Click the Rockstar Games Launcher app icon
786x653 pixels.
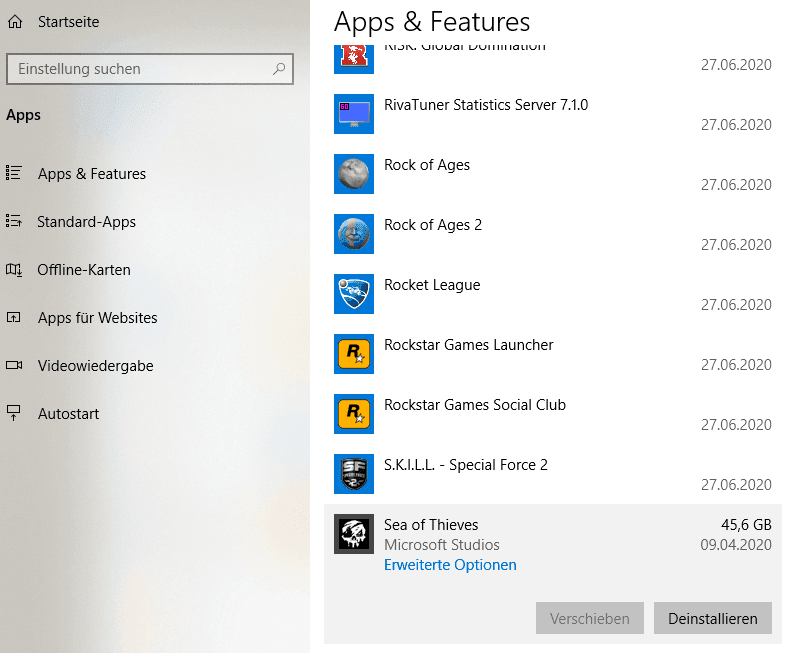coord(354,354)
